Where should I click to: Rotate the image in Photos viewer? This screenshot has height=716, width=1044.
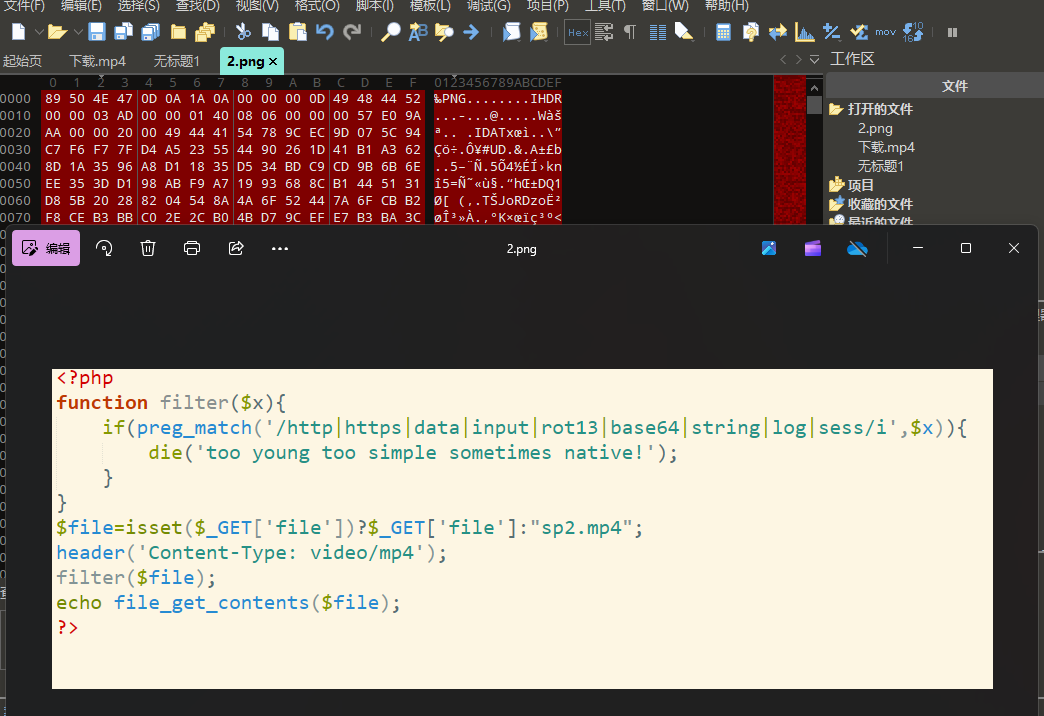coord(104,248)
